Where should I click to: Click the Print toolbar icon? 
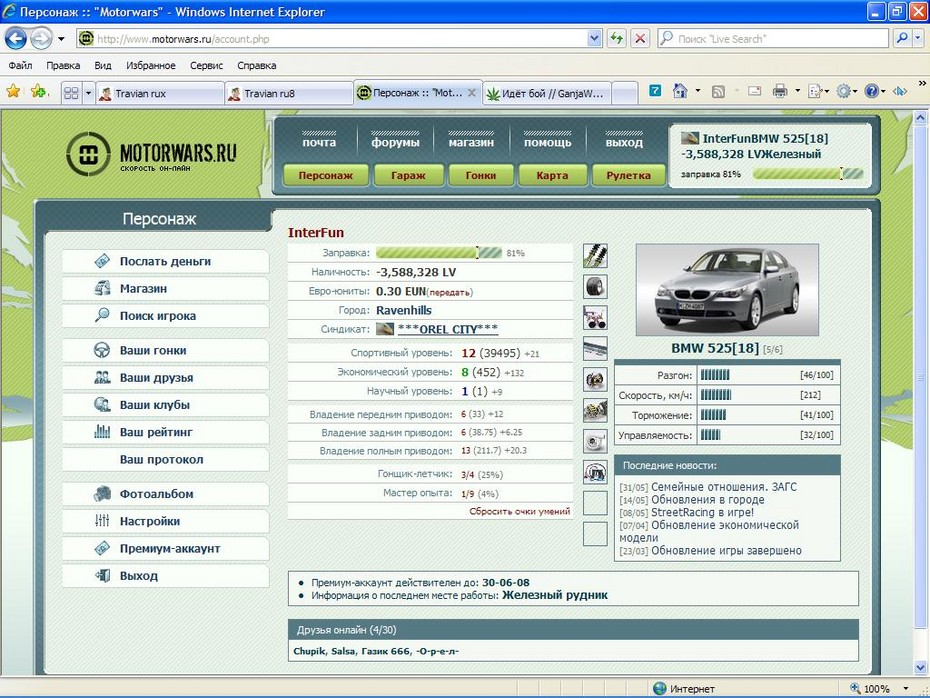(780, 91)
